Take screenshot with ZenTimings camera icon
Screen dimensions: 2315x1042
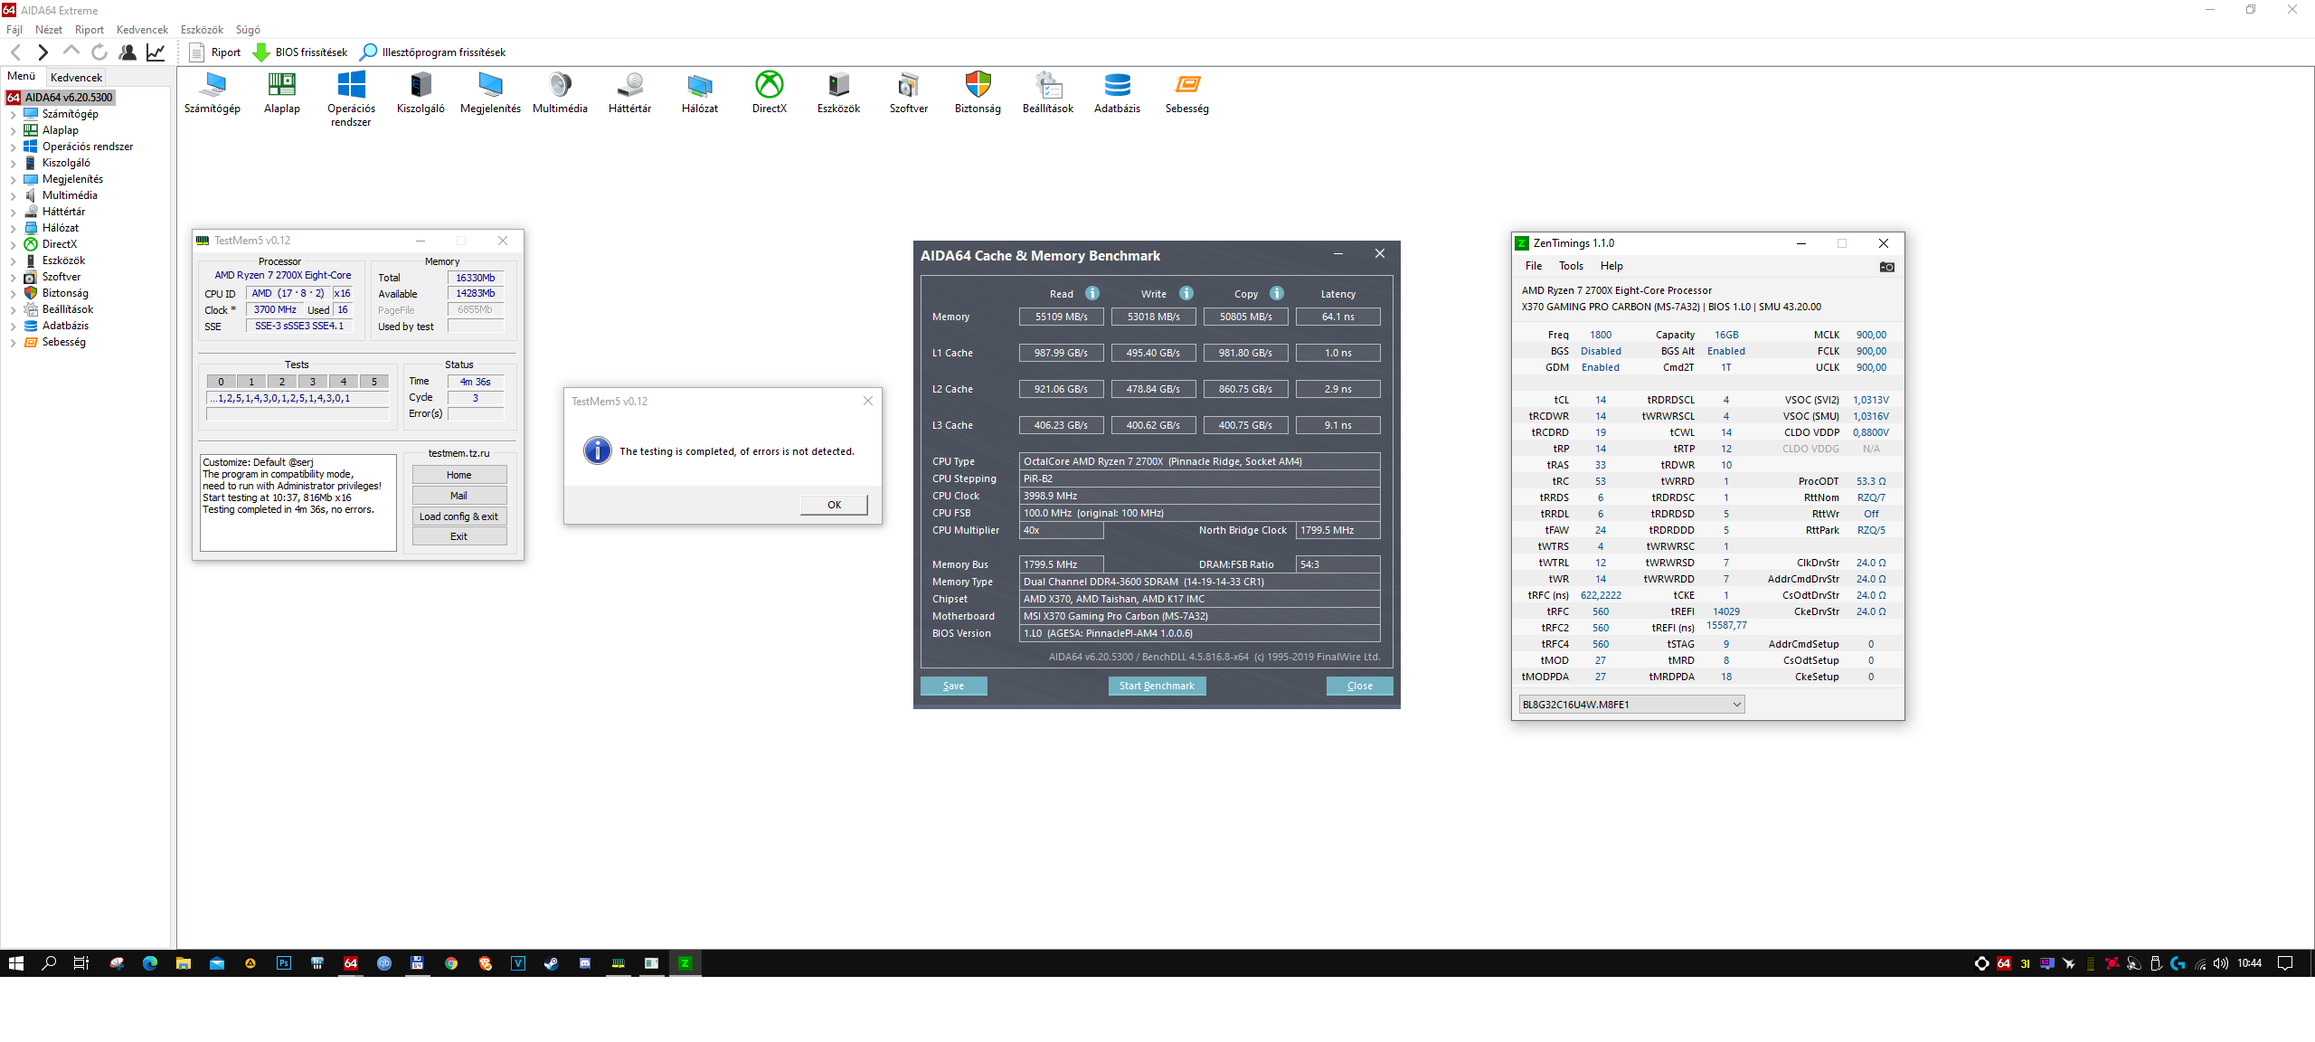pos(1887,267)
